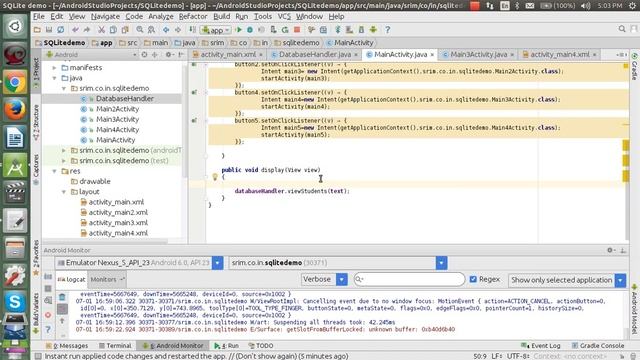Start debugging the app with bug icon

250,29
